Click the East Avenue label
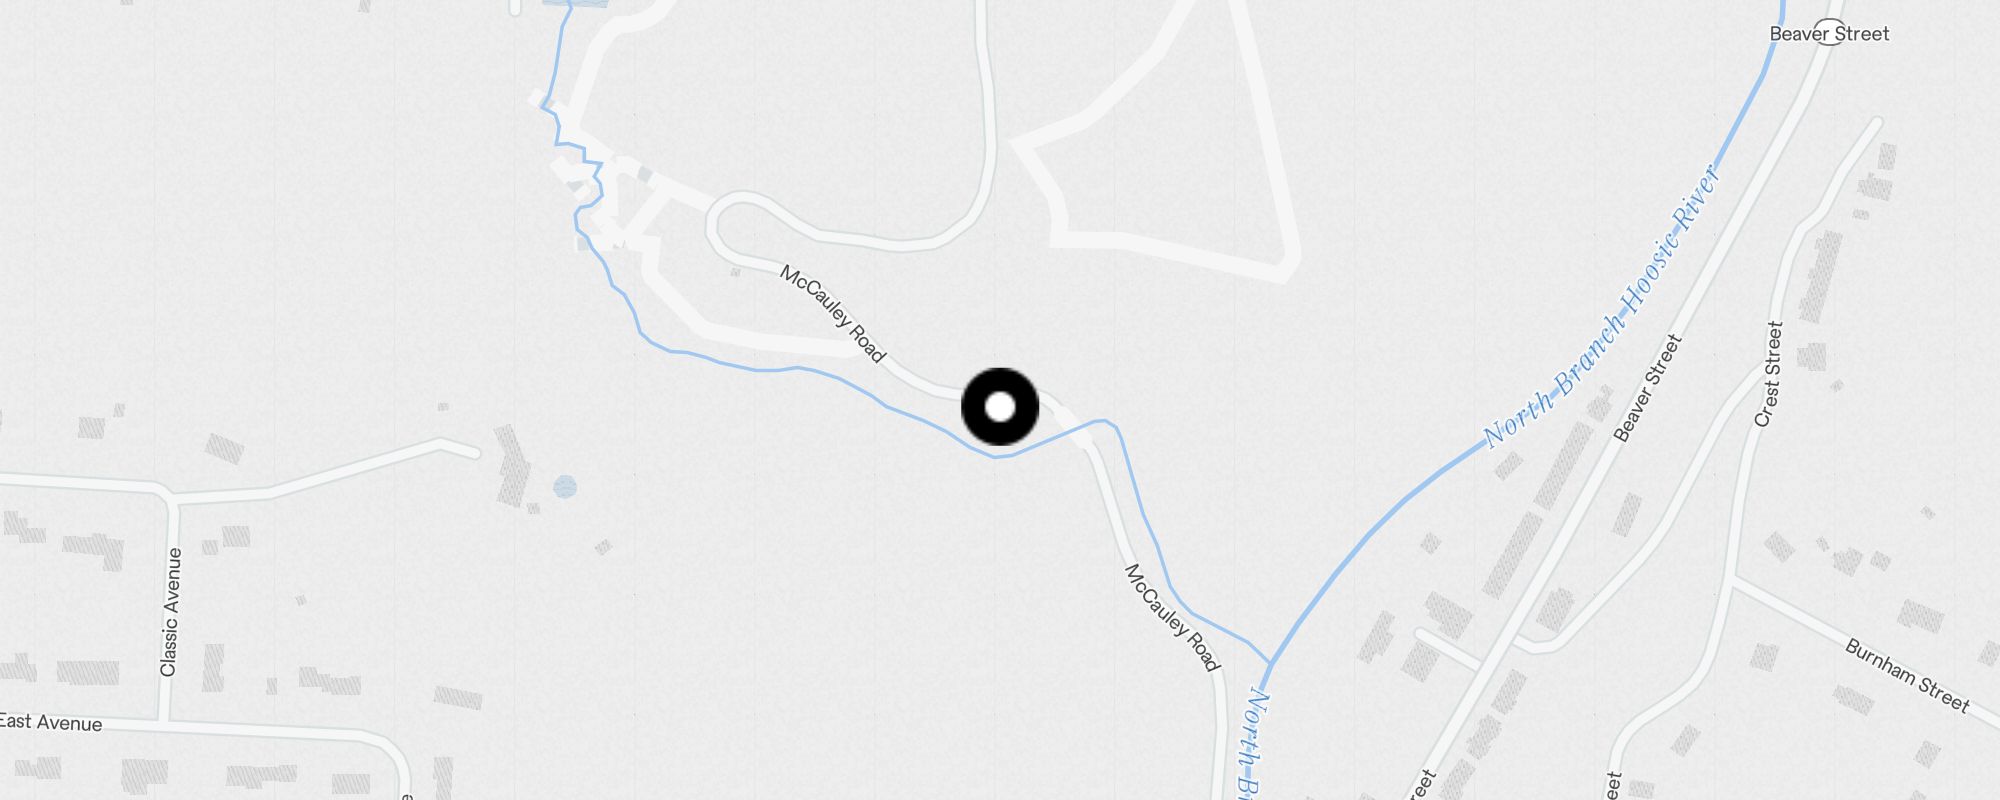Image resolution: width=2000 pixels, height=800 pixels. coord(51,722)
